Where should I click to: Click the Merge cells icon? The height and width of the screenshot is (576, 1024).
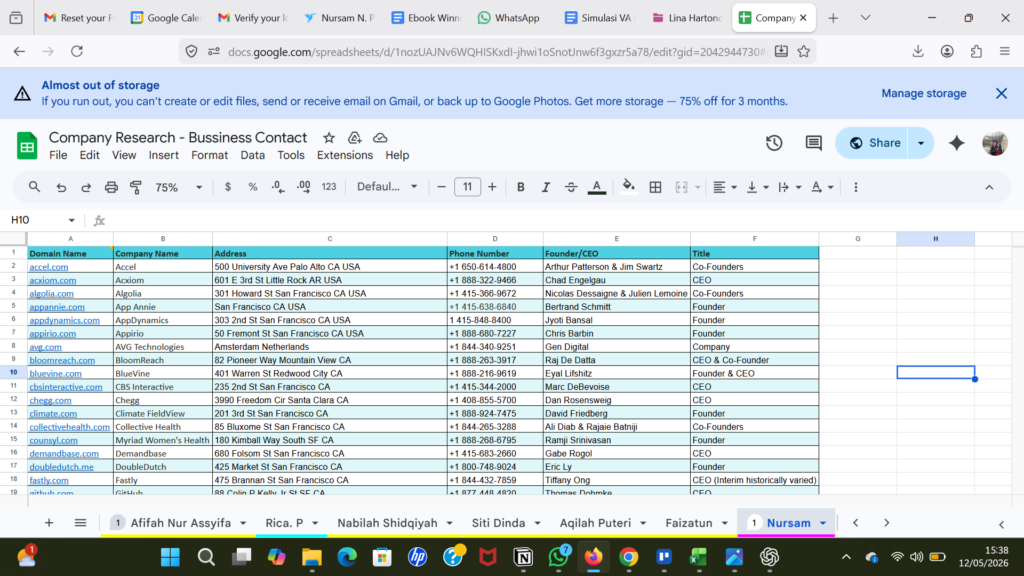pos(681,187)
